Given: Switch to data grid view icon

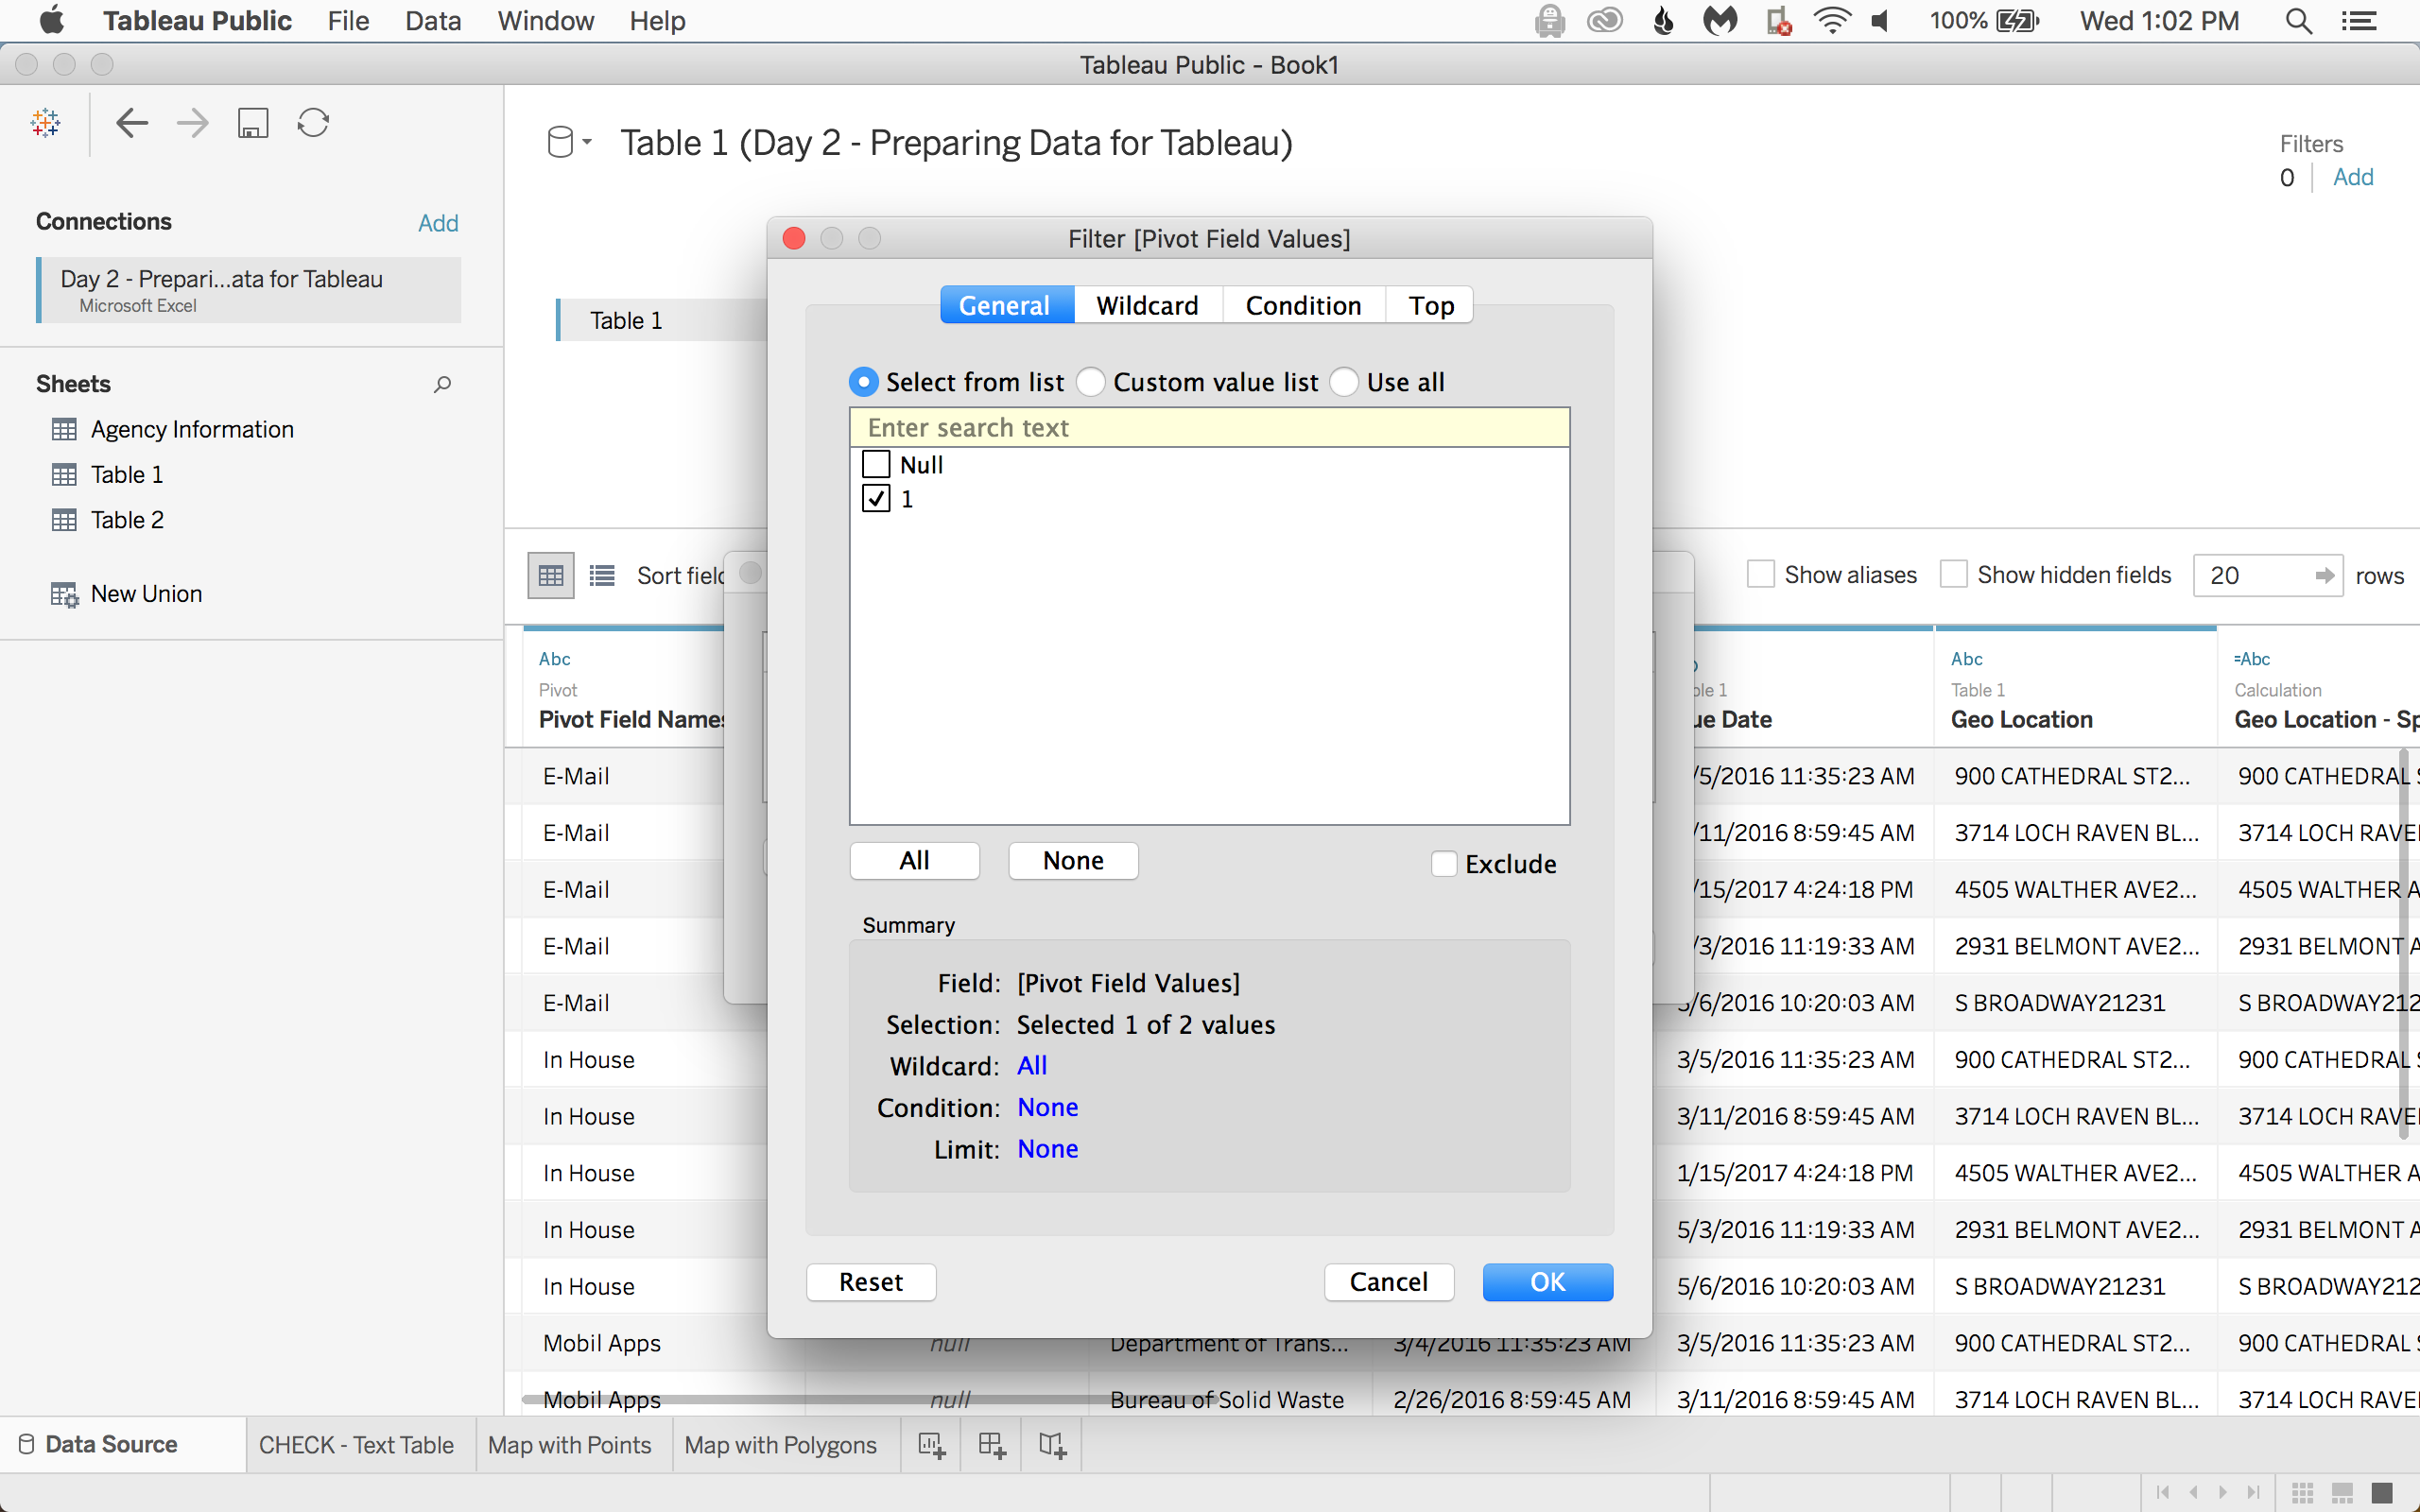Looking at the screenshot, I should pyautogui.click(x=551, y=575).
